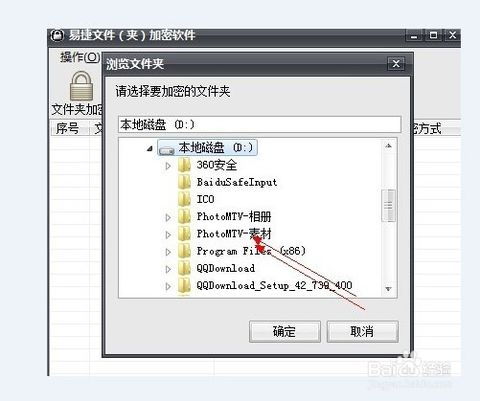
Task: Open the 操作(O) menu
Action: 80,57
